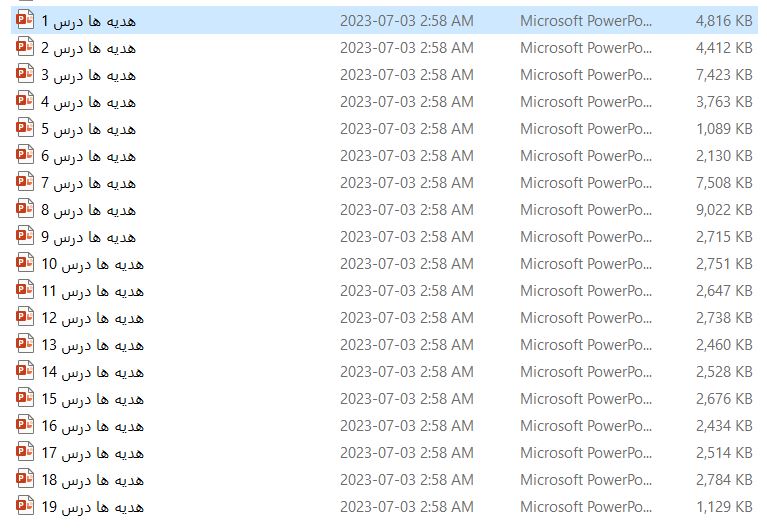Image resolution: width=767 pixels, height=532 pixels.
Task: Select file name هدیه ها درس 2
Action: [x=89, y=48]
